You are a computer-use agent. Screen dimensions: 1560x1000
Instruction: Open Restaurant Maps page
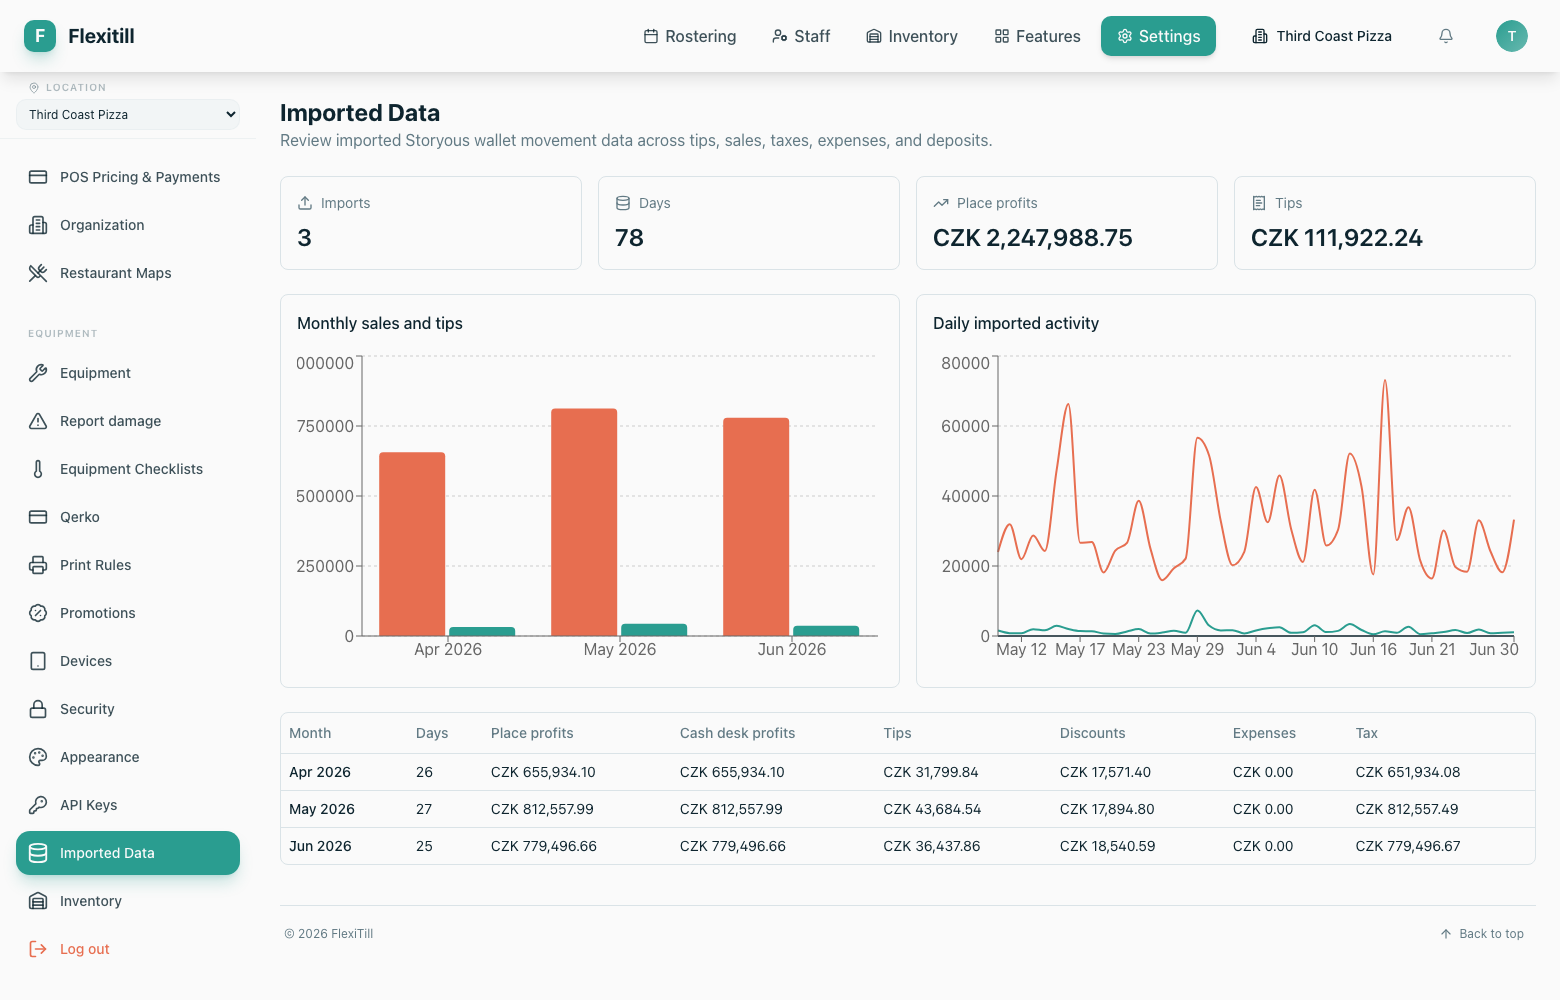pyautogui.click(x=128, y=273)
